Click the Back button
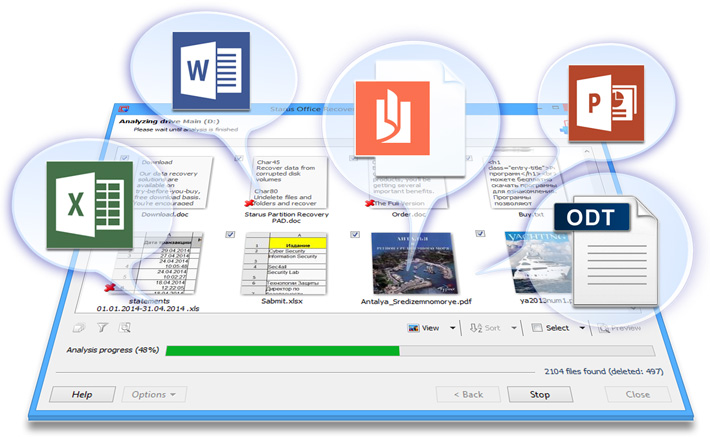The image size is (710, 437). (x=468, y=394)
